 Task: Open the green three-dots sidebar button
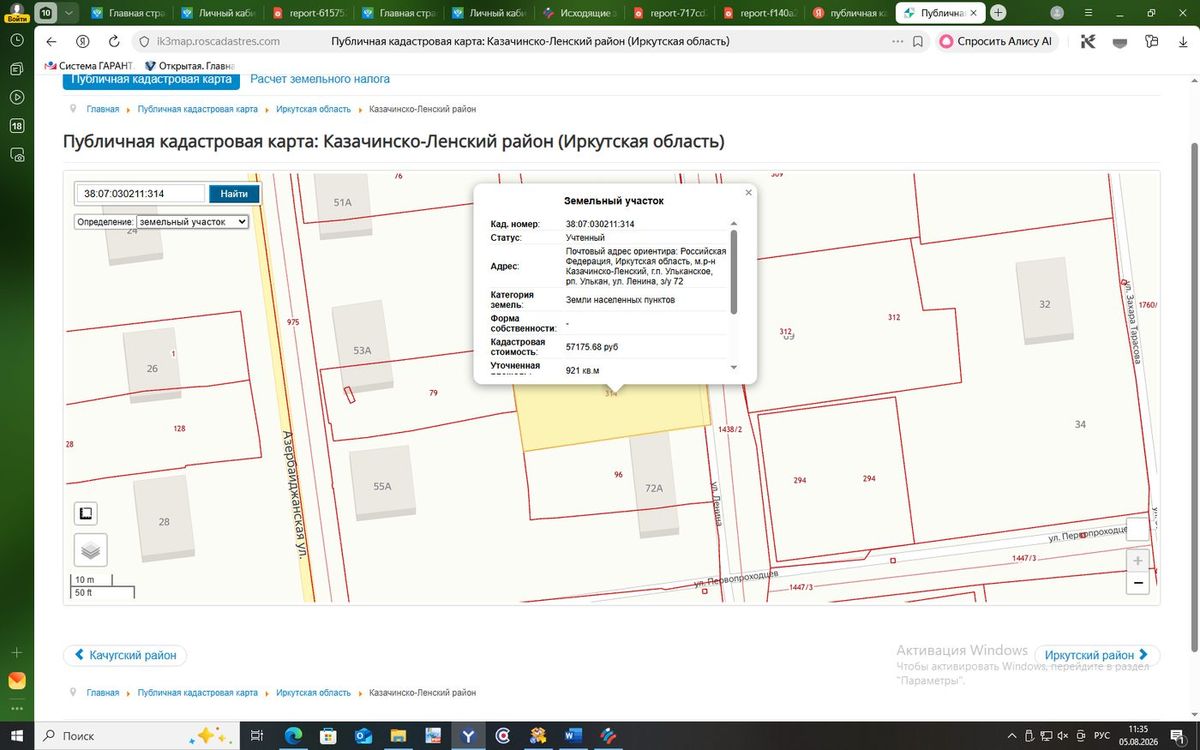point(17,709)
